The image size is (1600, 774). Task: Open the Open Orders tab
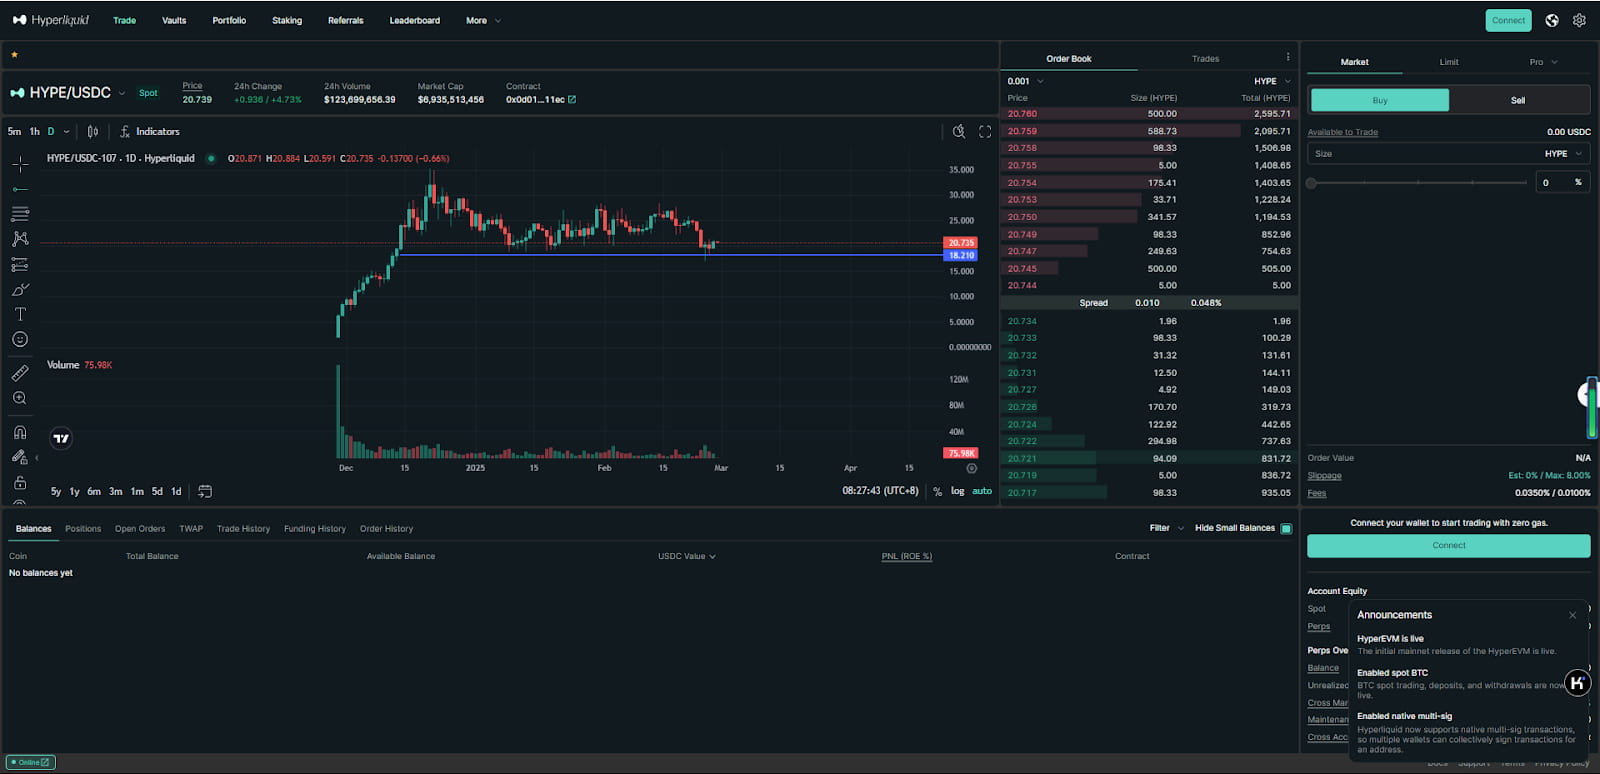point(140,529)
